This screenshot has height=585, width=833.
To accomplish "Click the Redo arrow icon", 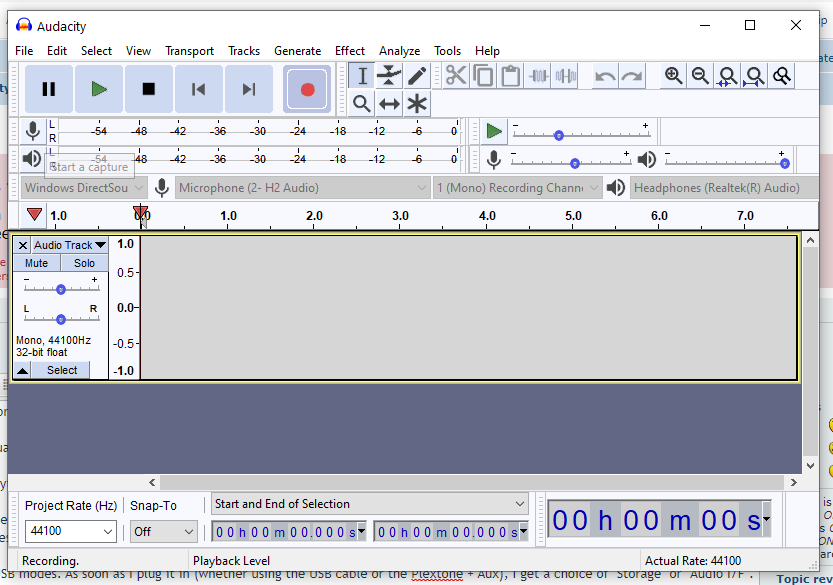I will click(632, 75).
